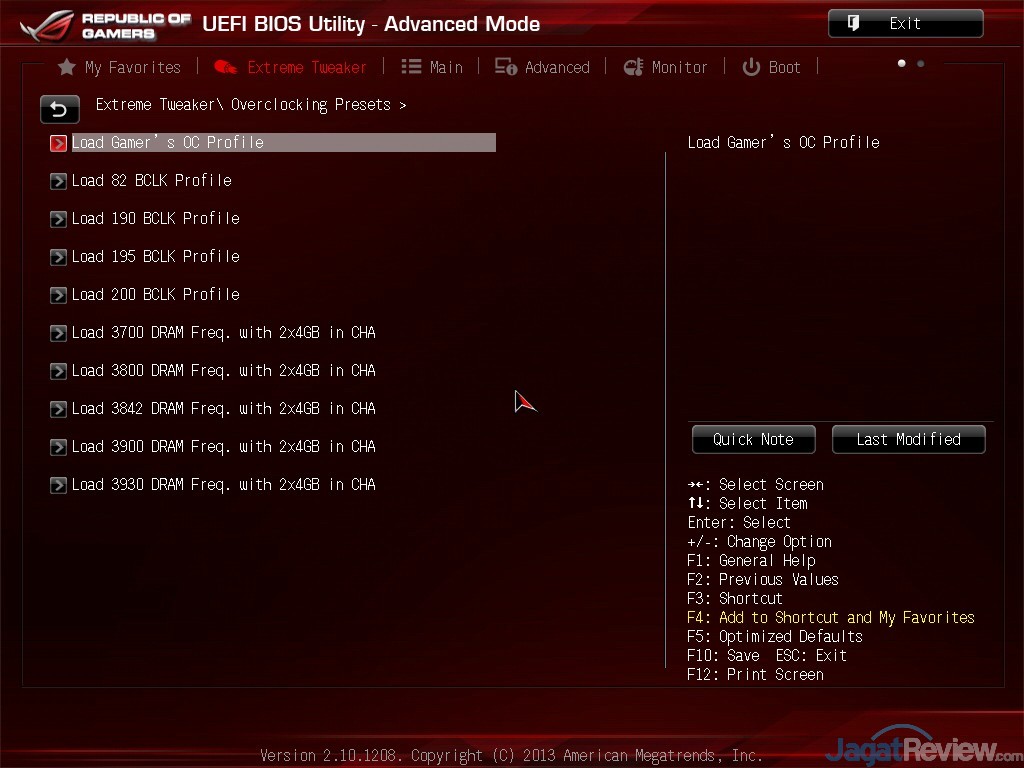This screenshot has width=1024, height=768.
Task: Click the F10: Save ESC: Exit line
Action: tap(767, 655)
